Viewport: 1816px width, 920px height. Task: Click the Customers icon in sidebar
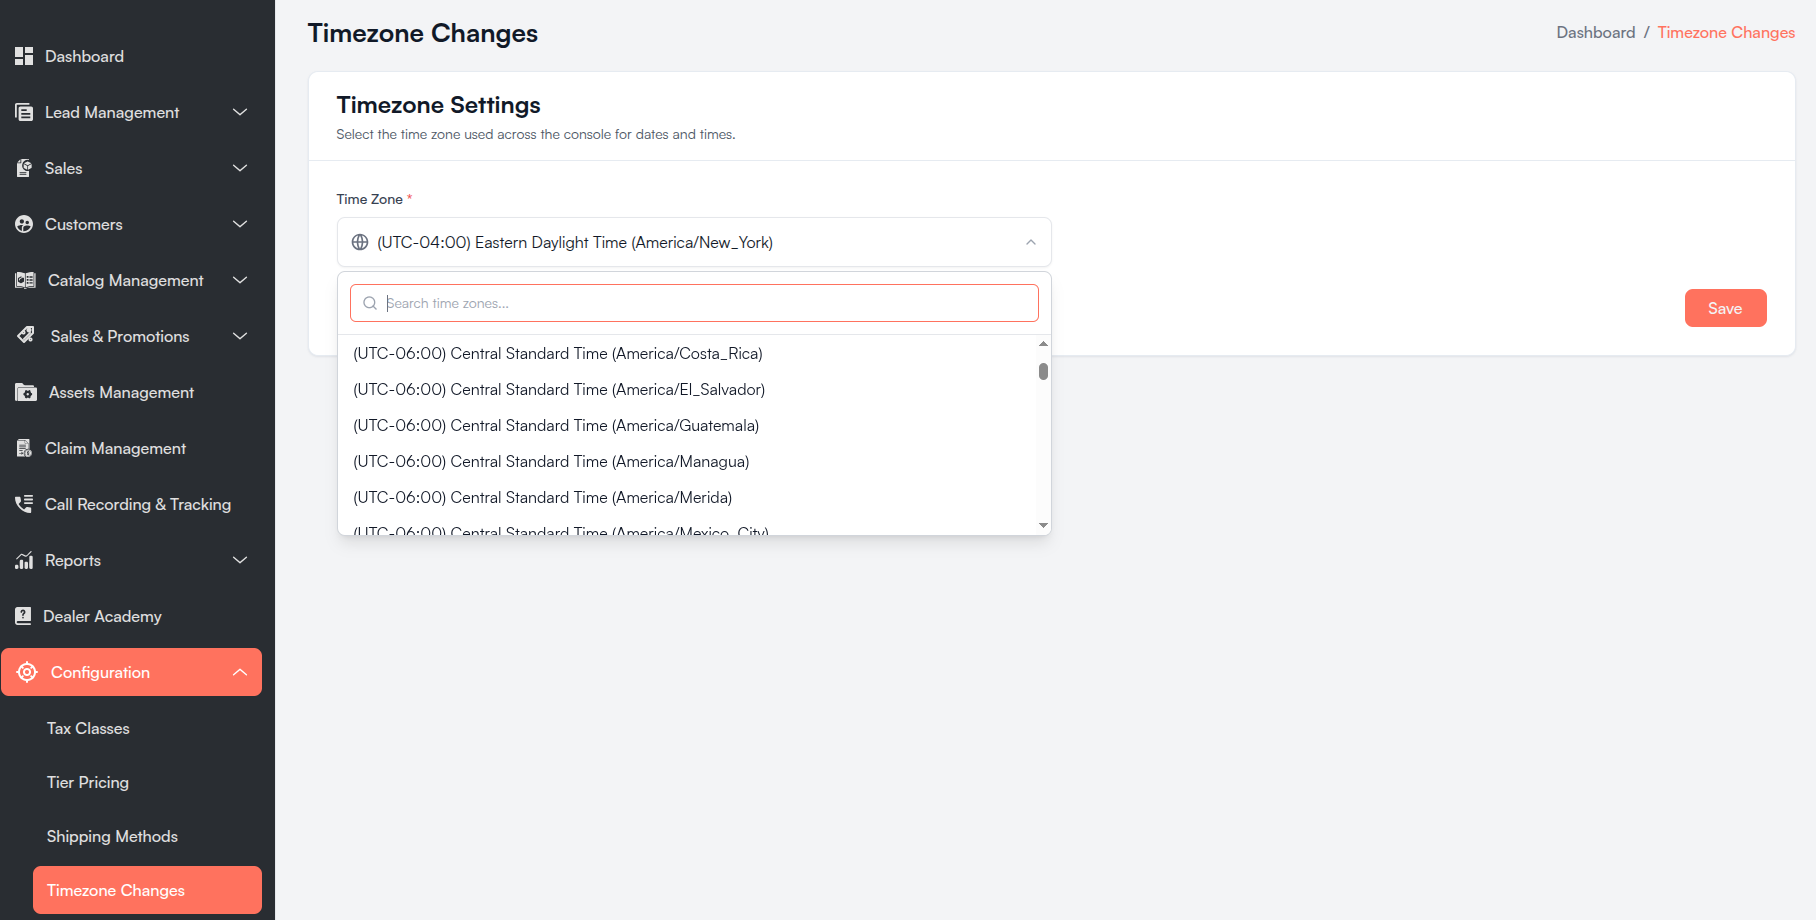[24, 224]
